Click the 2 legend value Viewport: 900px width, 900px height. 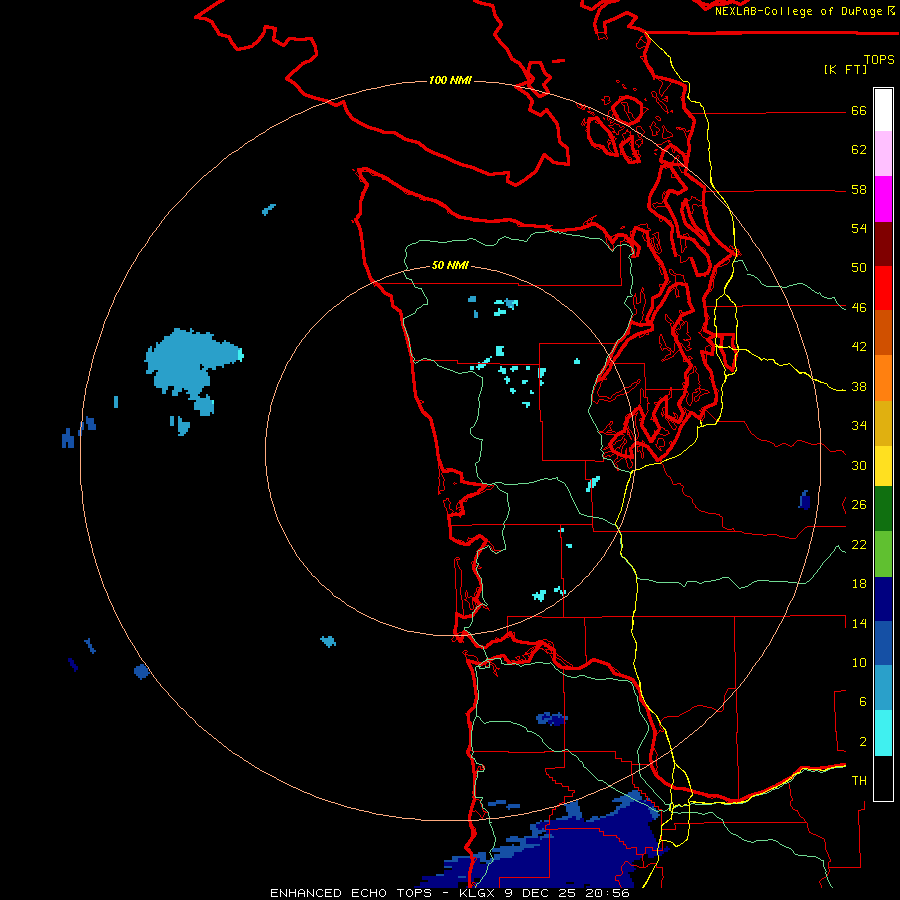click(862, 742)
